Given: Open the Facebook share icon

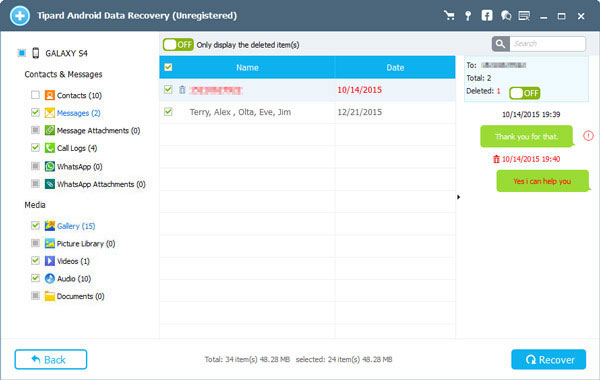Looking at the screenshot, I should click(x=487, y=16).
